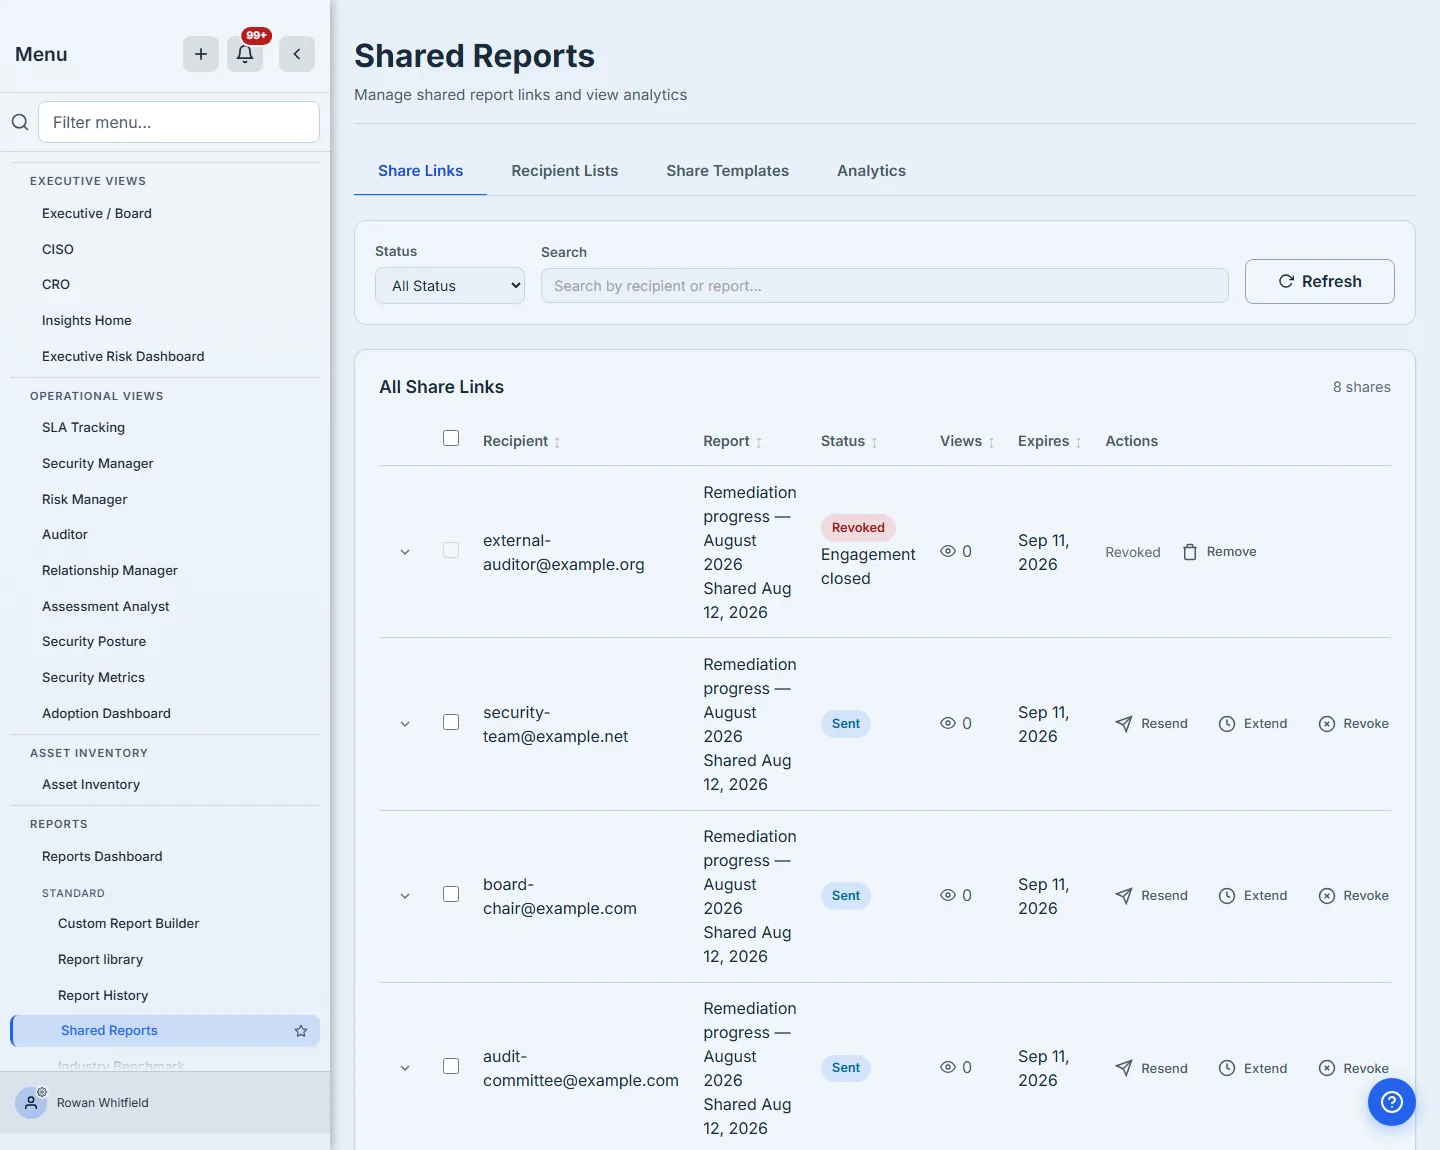Click the views eye icon in board-chair row

pos(948,895)
